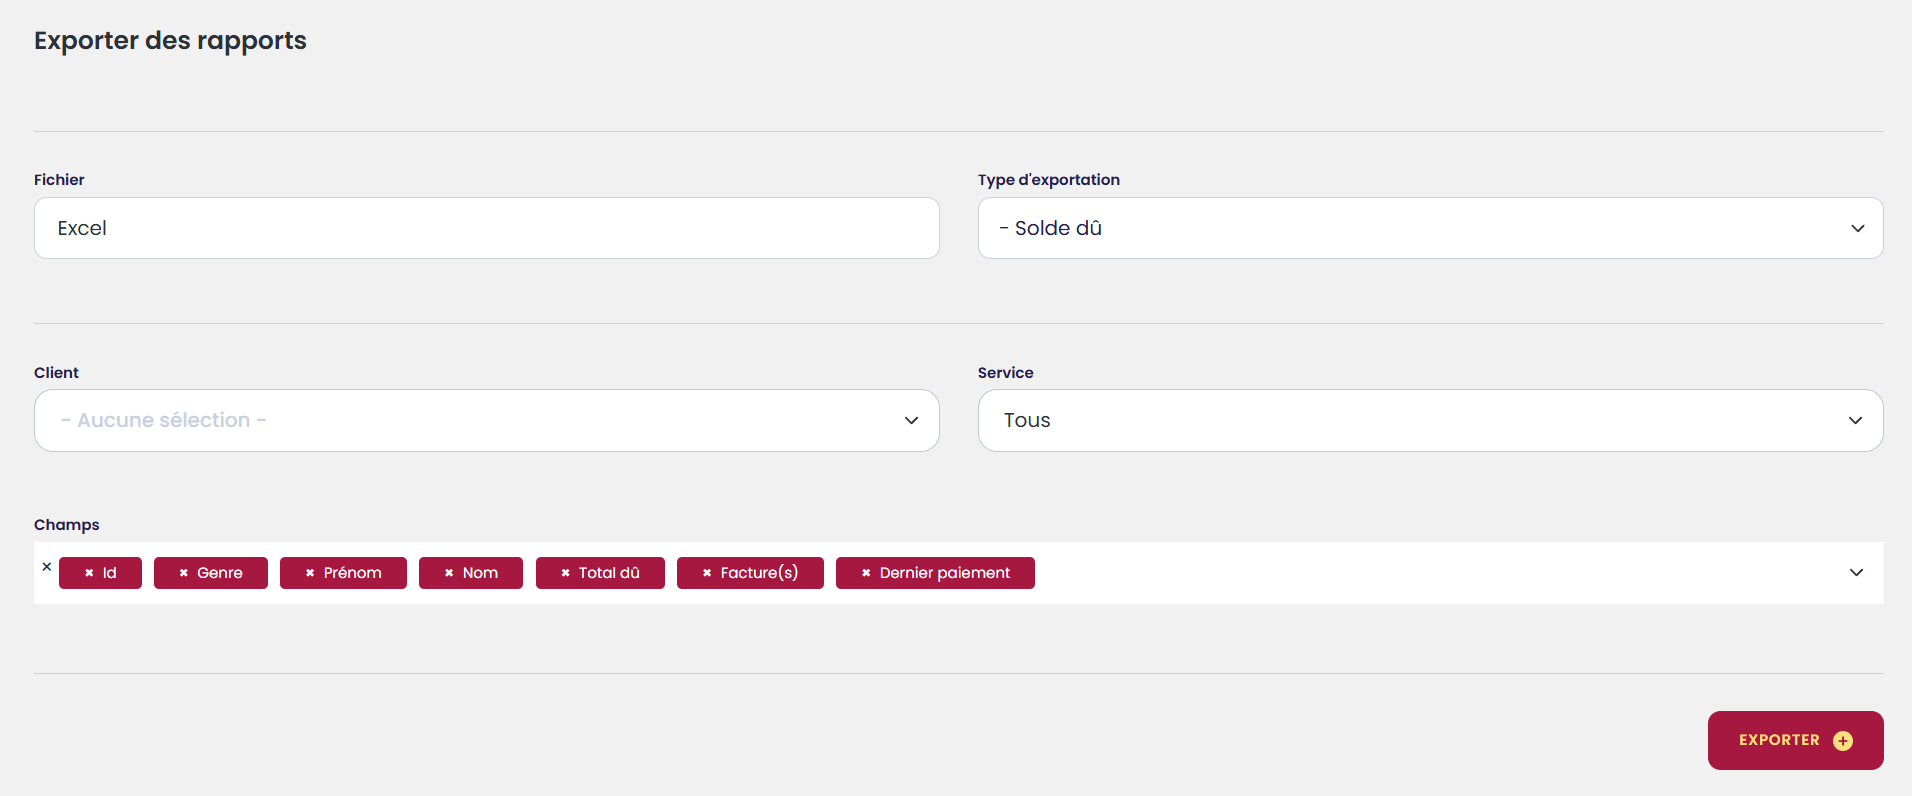Clear all selected Champs fields
This screenshot has width=1912, height=796.
(46, 567)
